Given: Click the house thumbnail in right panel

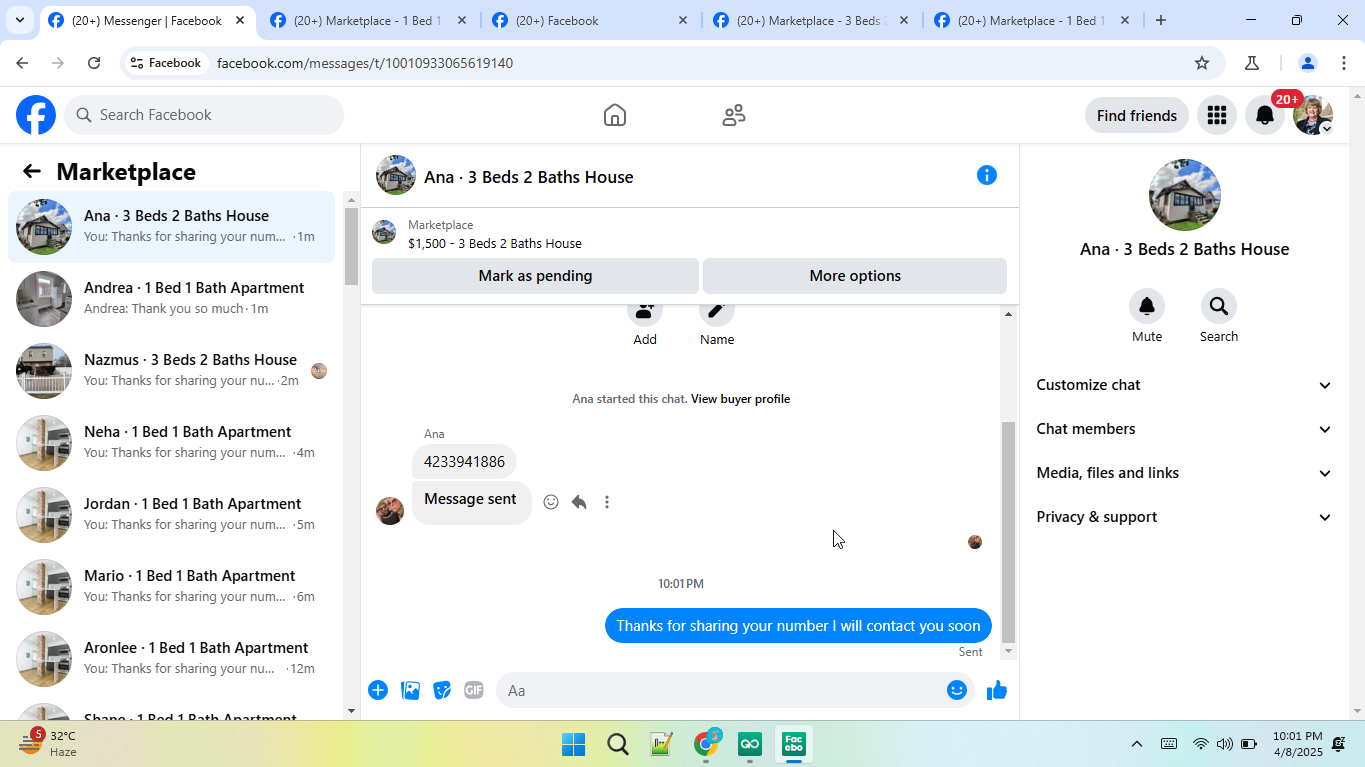Looking at the screenshot, I should coord(1185,195).
